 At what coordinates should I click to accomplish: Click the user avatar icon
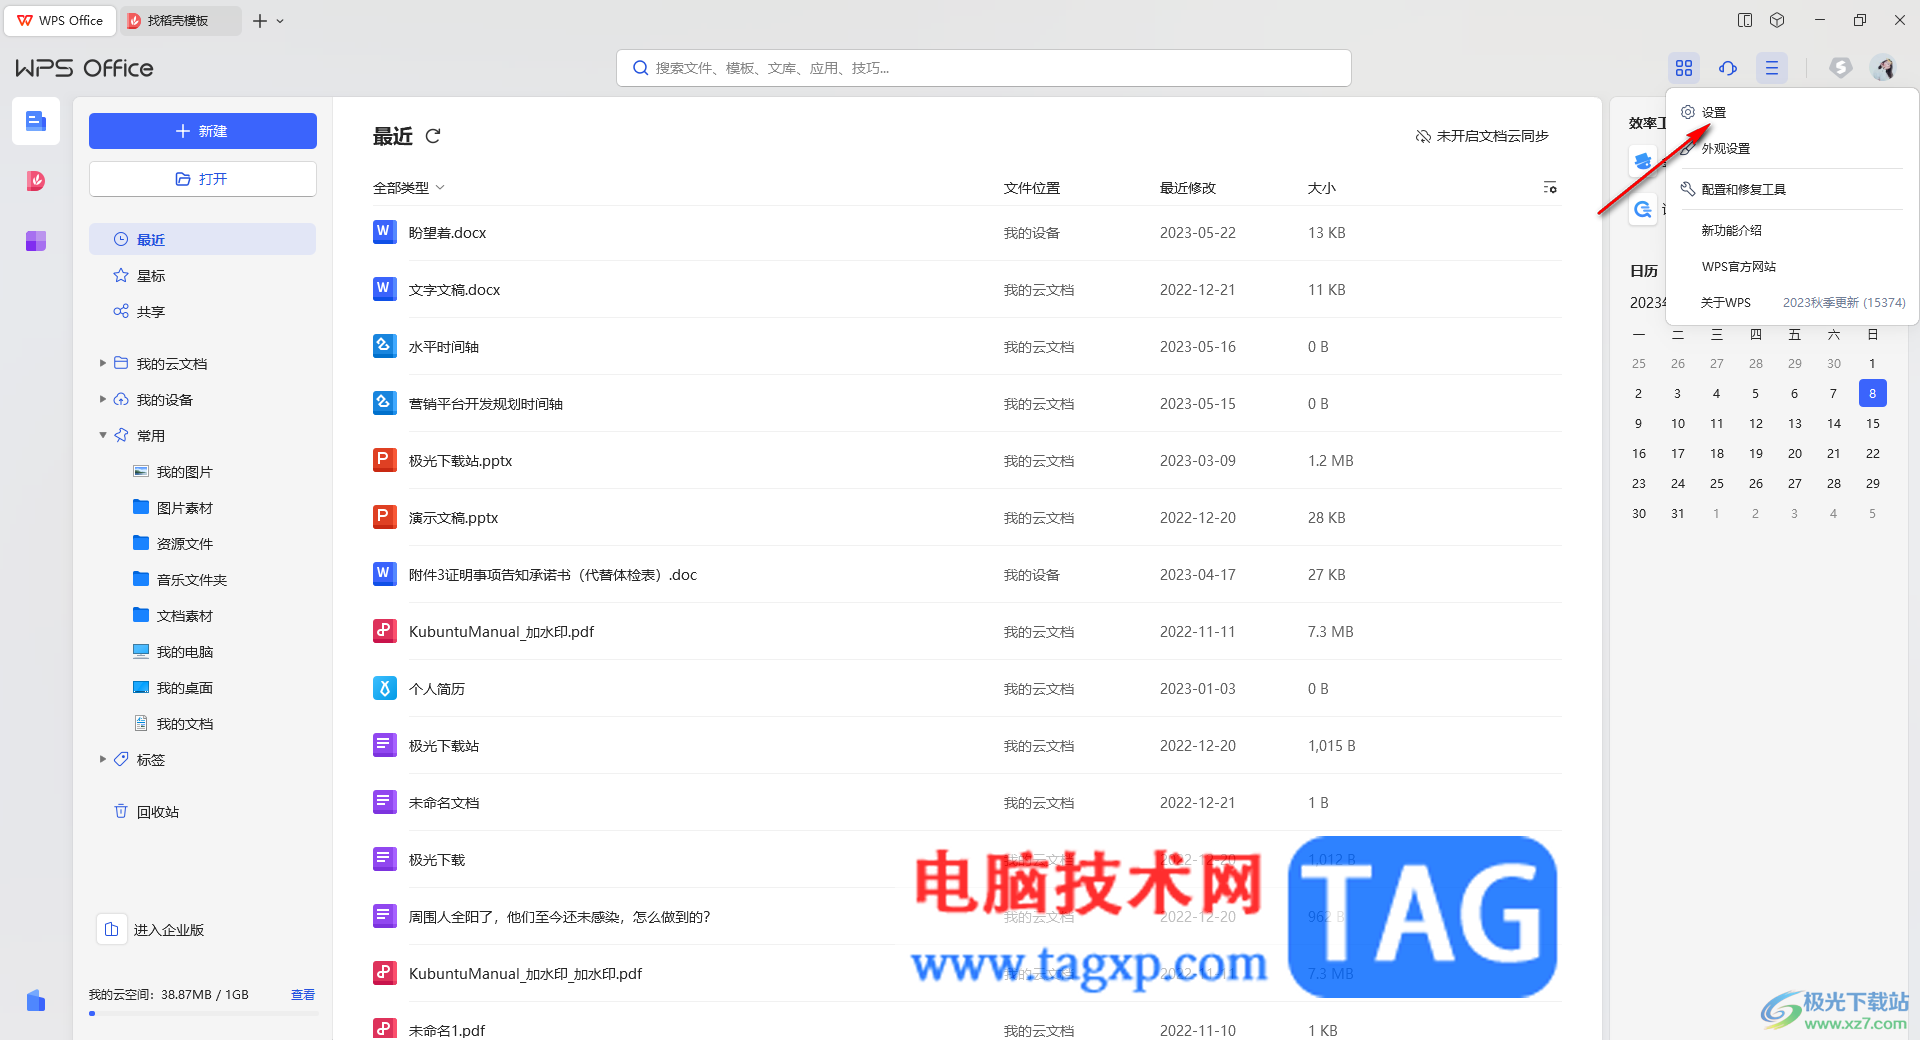click(1884, 68)
